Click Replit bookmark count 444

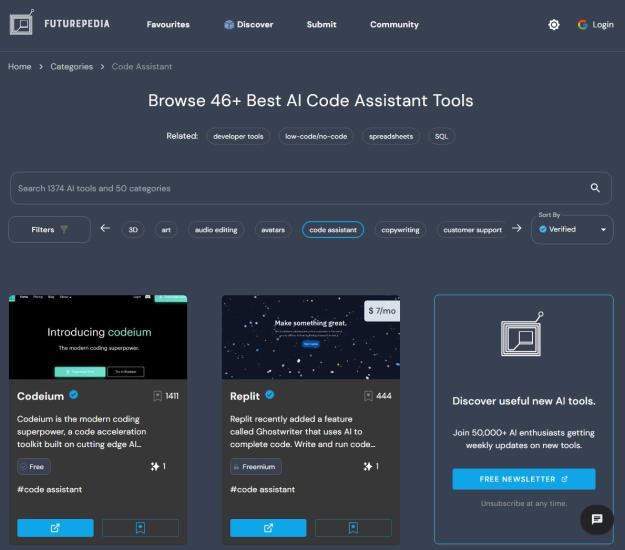coord(377,396)
